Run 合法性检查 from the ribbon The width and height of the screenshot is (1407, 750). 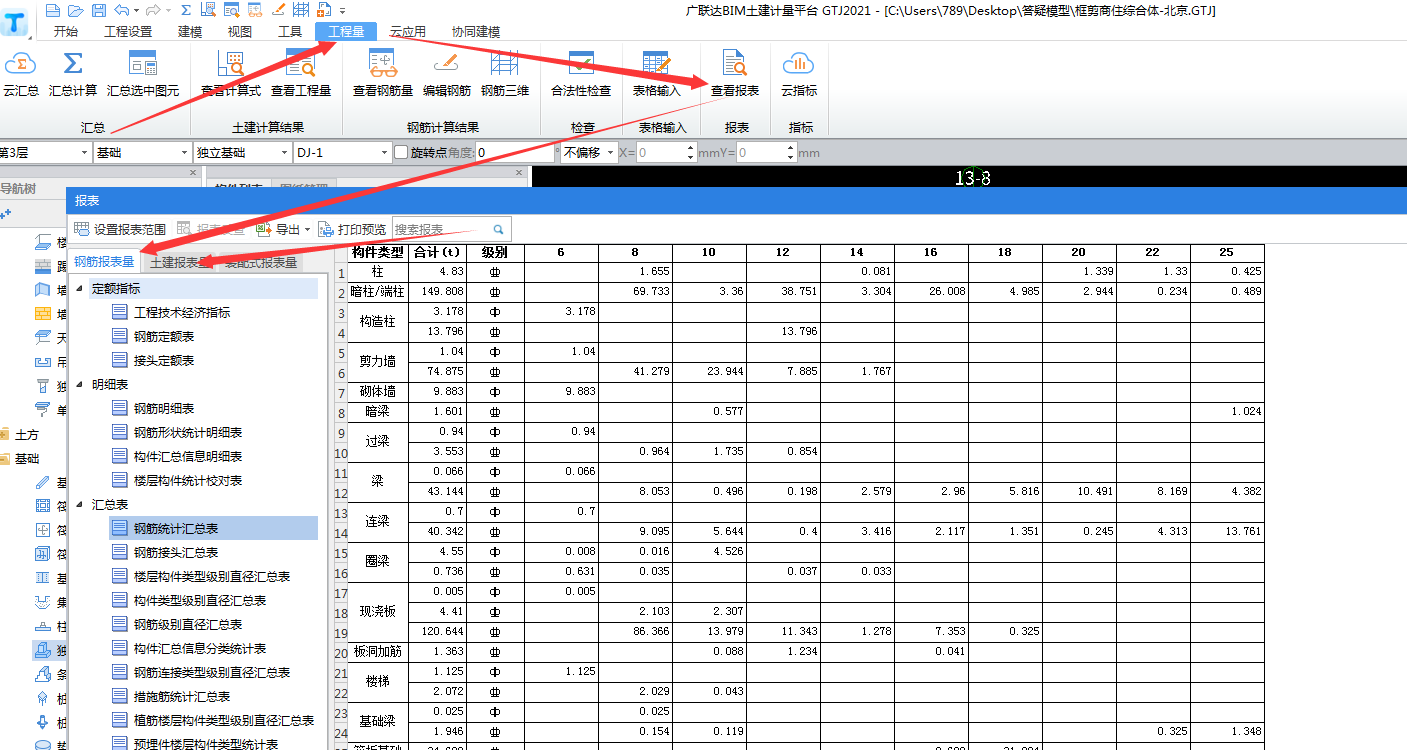[x=581, y=74]
